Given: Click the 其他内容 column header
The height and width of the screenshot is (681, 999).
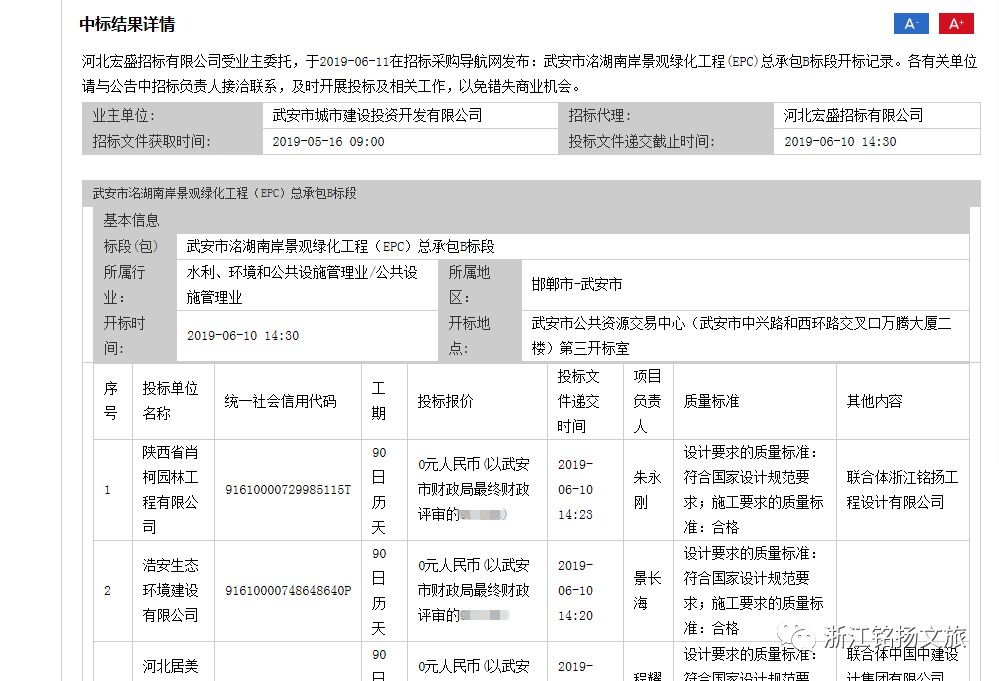Looking at the screenshot, I should pyautogui.click(x=874, y=401).
